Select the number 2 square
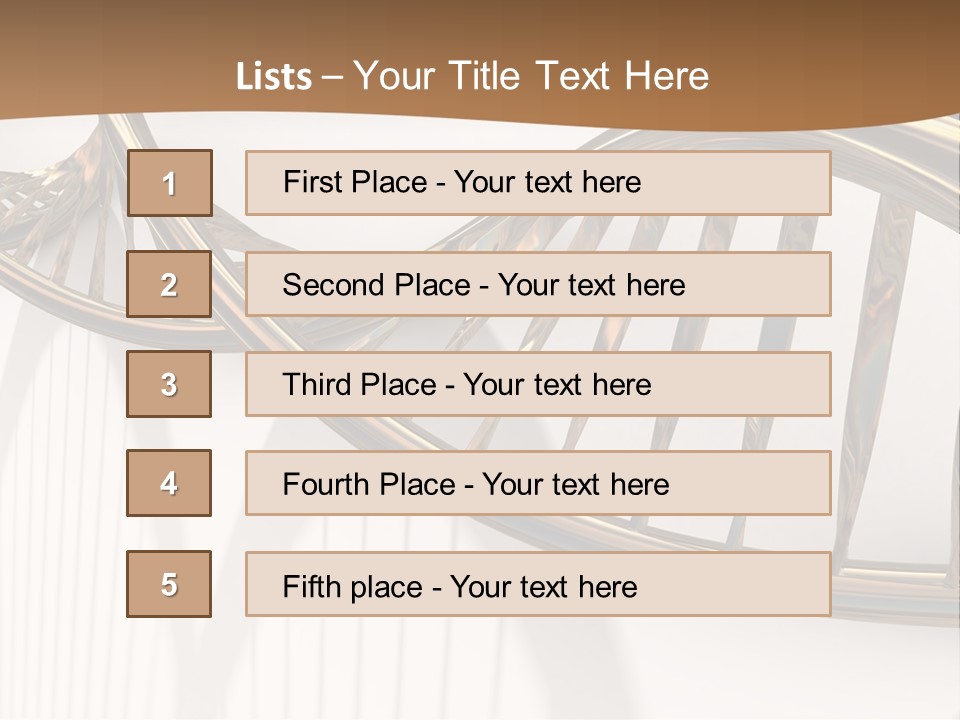The width and height of the screenshot is (960, 720). point(169,284)
